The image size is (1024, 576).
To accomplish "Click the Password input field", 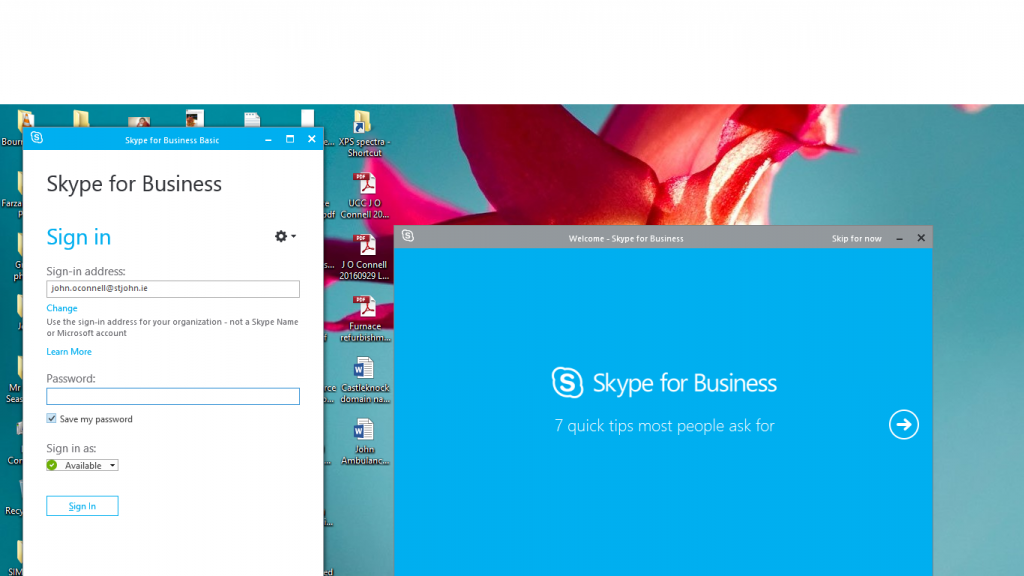I will click(x=173, y=396).
